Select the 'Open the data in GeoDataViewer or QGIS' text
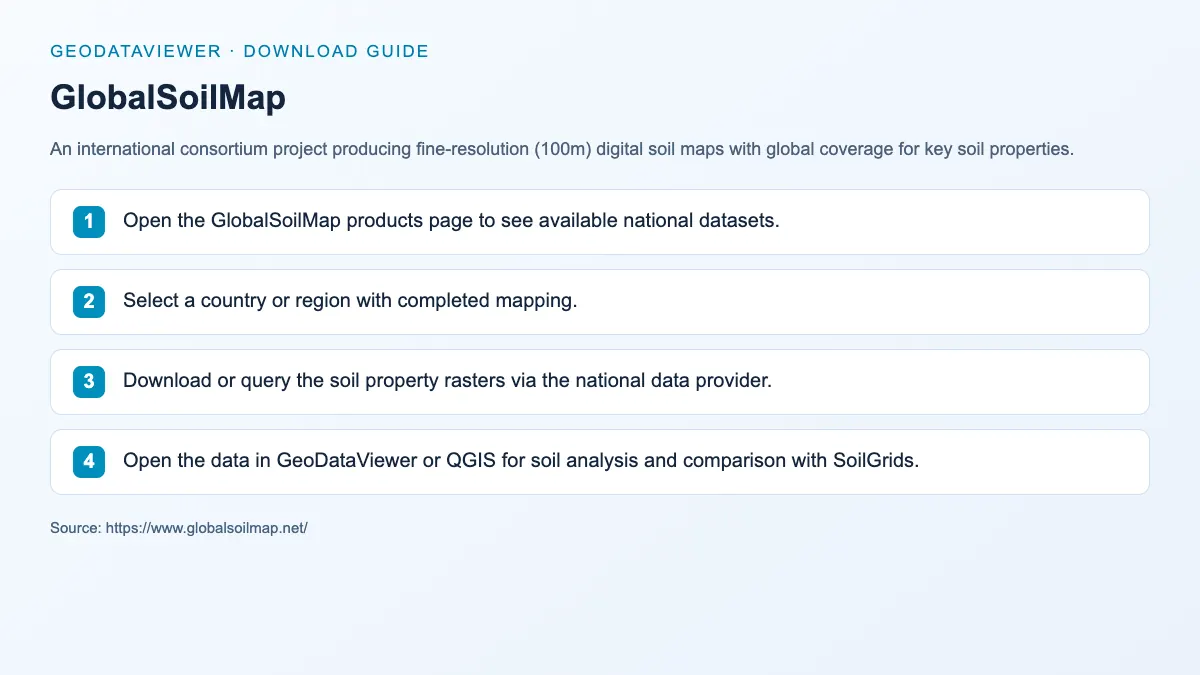This screenshot has height=675, width=1200. 521,461
